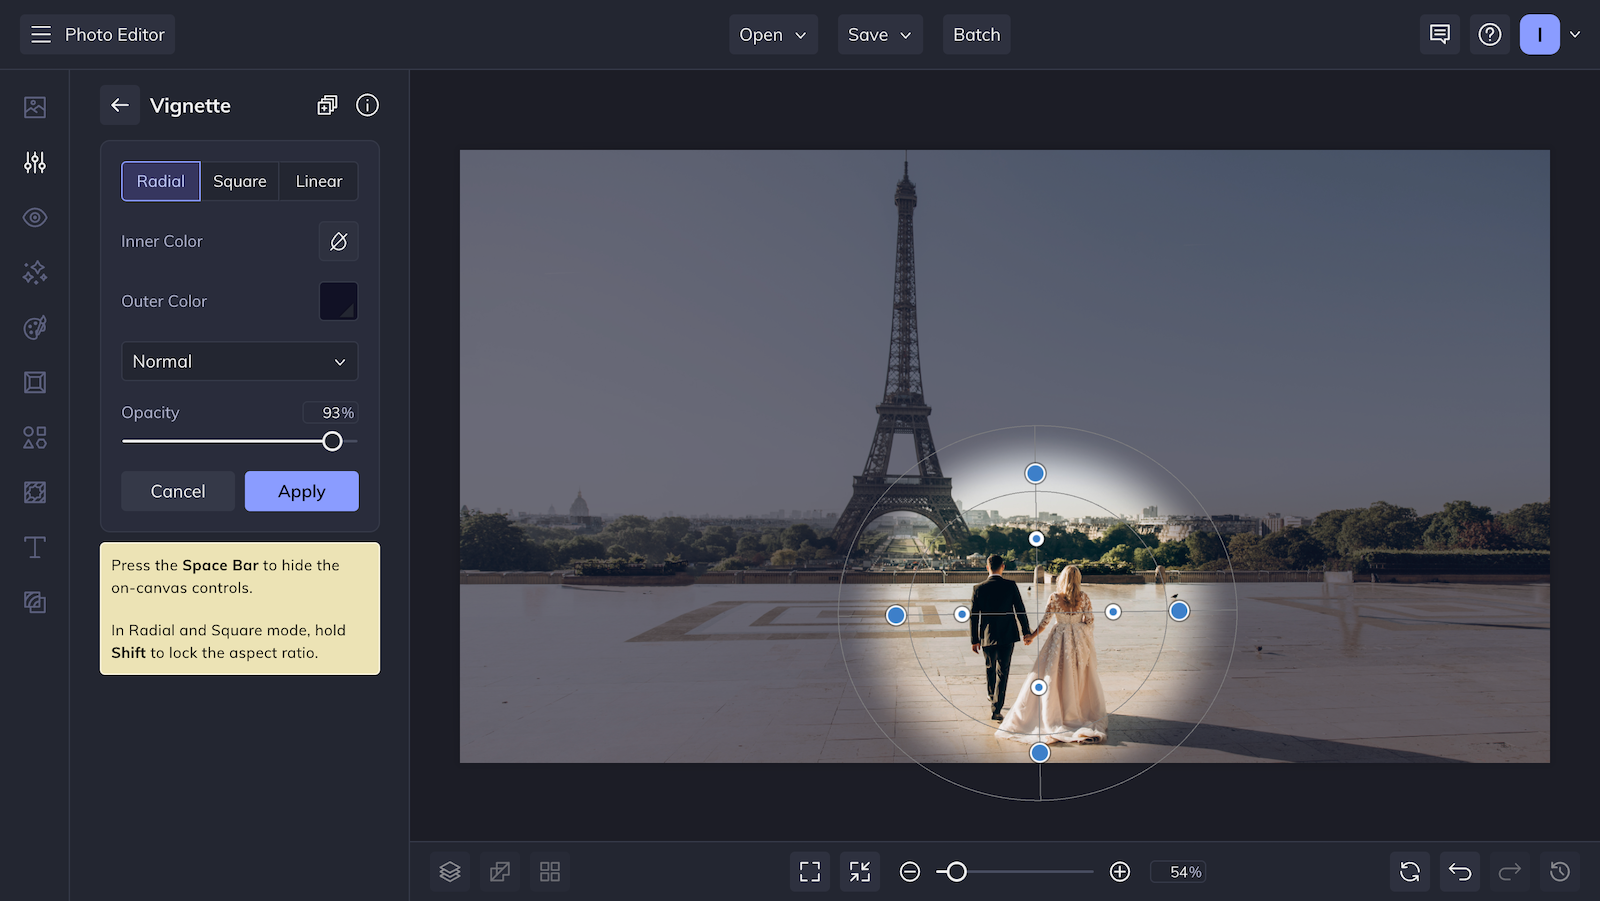Keep Radial vignette mode selected
The height and width of the screenshot is (901, 1600).
[x=160, y=181]
